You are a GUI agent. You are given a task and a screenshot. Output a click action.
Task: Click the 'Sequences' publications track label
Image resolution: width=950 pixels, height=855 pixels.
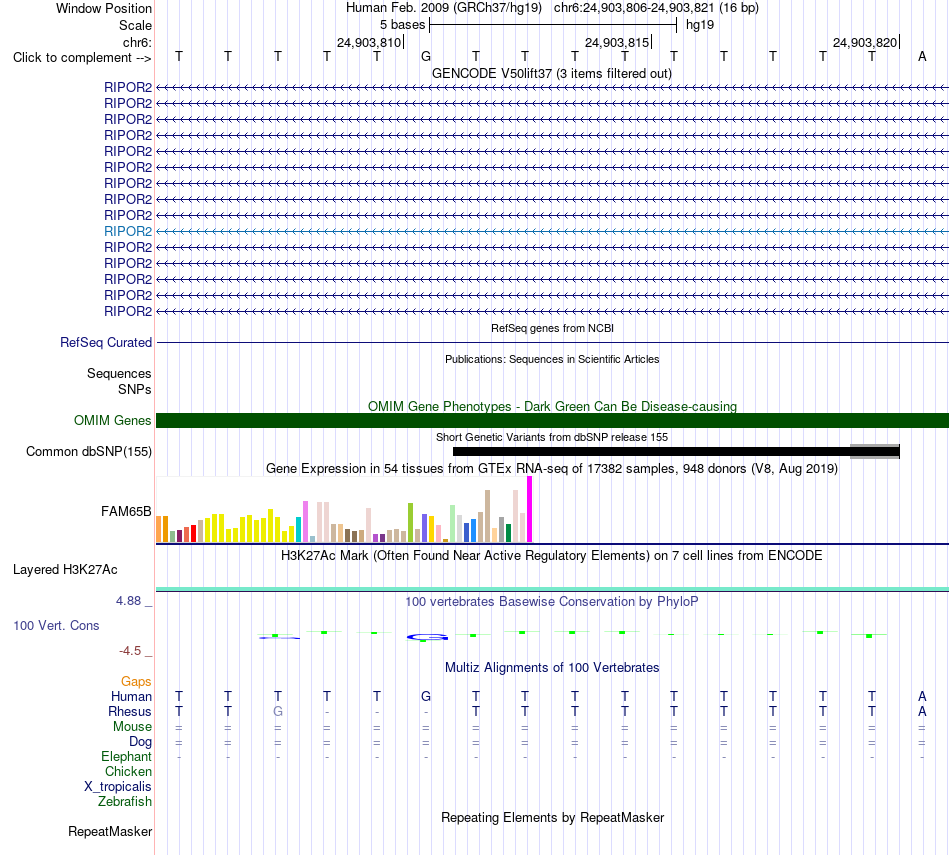pos(119,373)
